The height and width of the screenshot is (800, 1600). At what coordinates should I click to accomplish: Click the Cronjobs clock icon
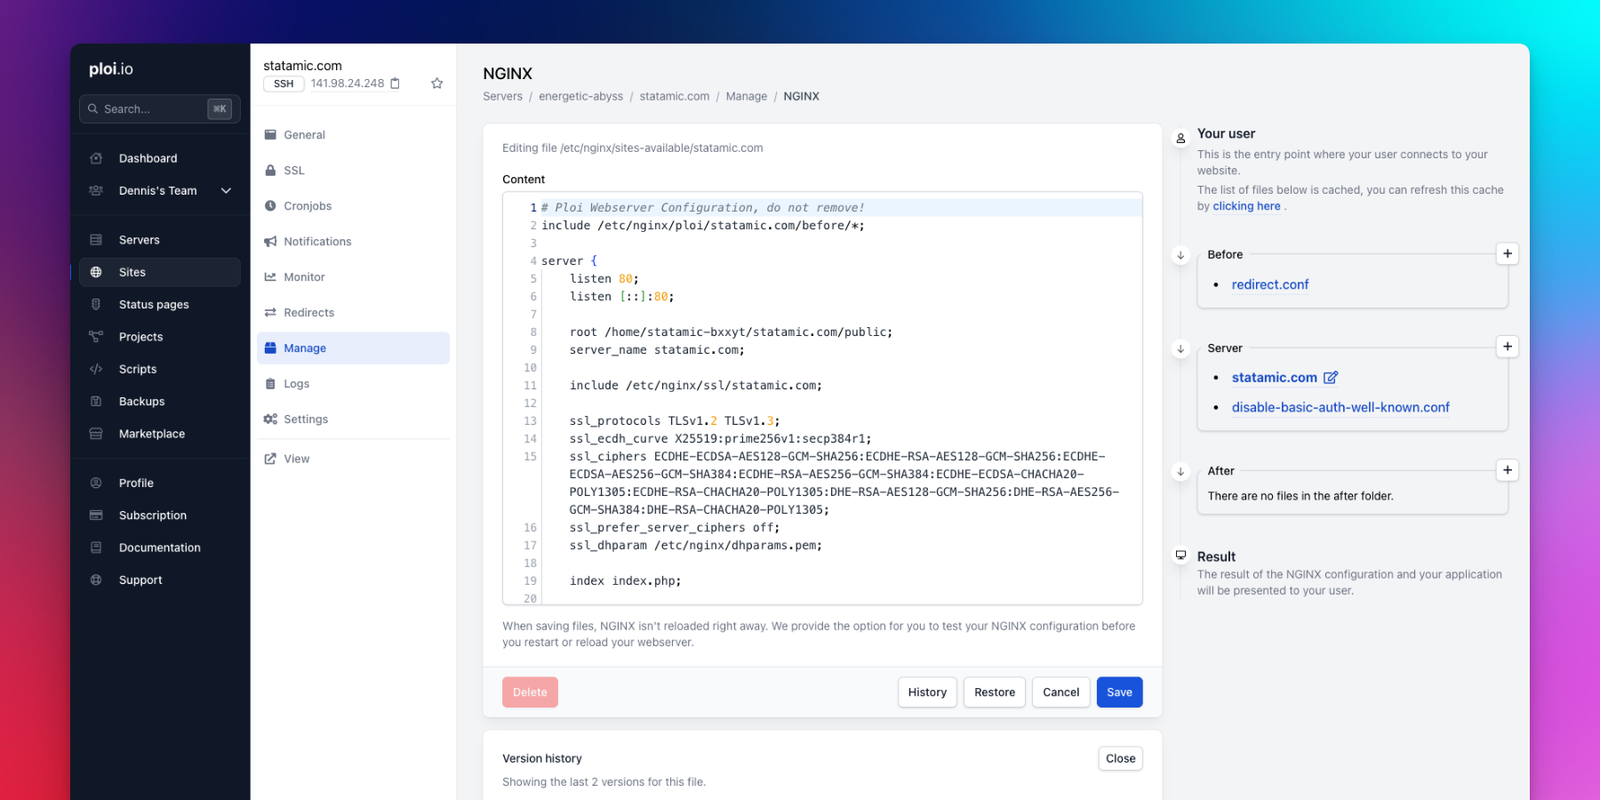click(270, 206)
